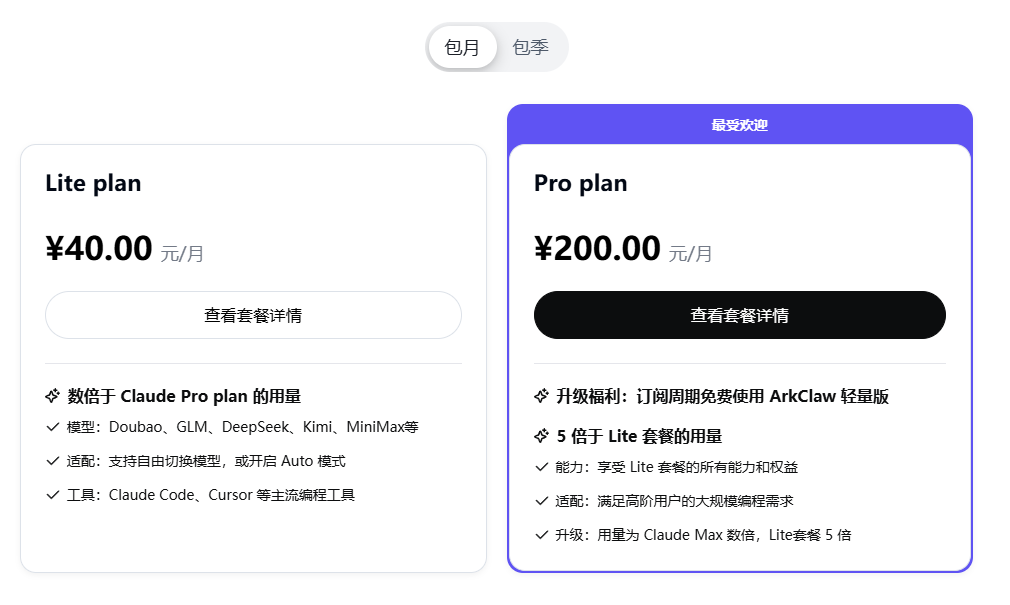
Task: Click 查看套餐详情 button under Lite plan
Action: (253, 315)
